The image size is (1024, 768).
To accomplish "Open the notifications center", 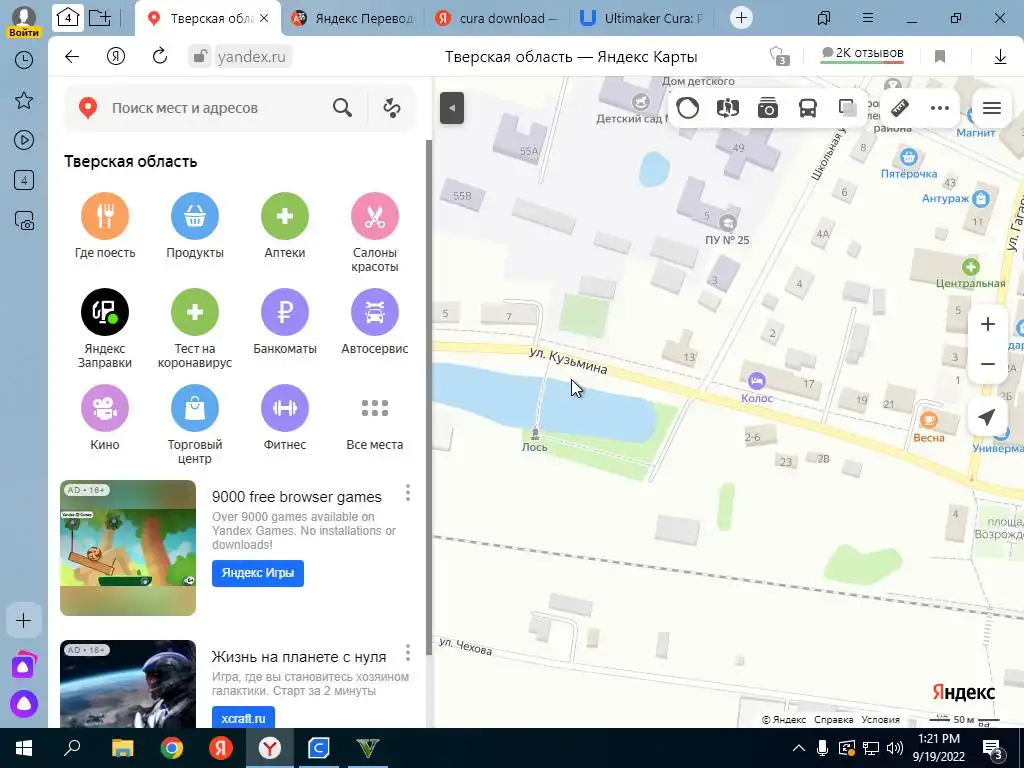I will click(993, 748).
